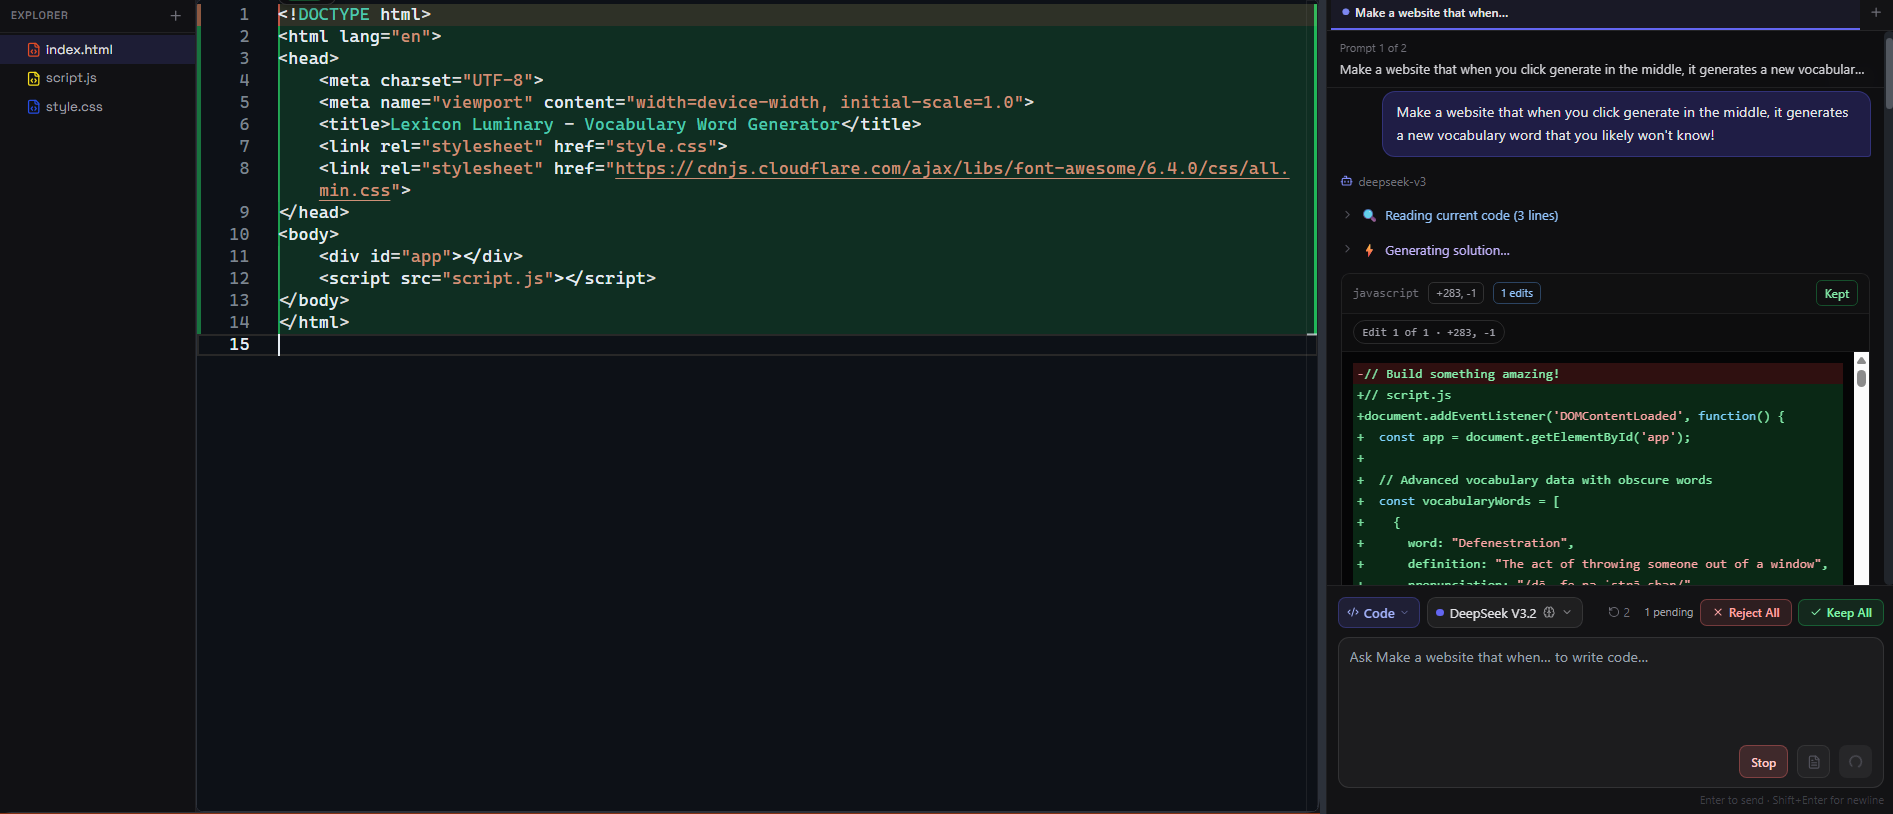
Task: Click the document attach icon beside Stop
Action: click(1813, 762)
